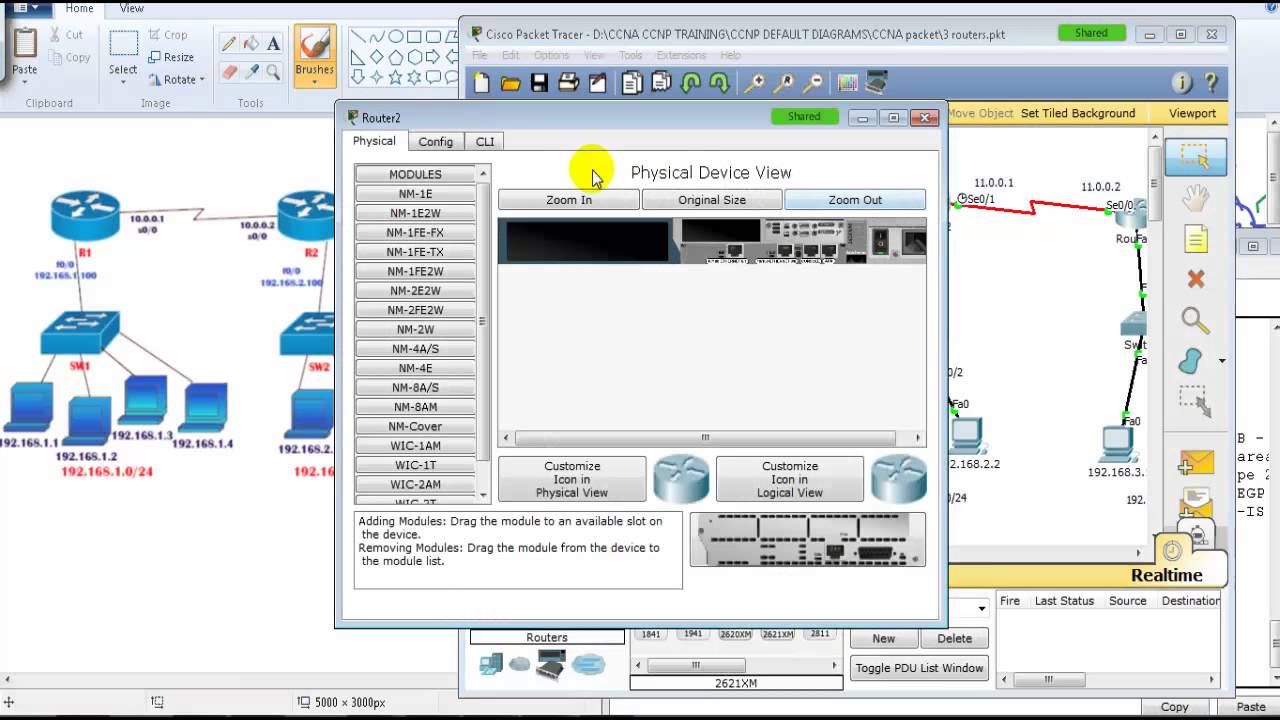Pick the Color picker eyedropper in Paint

click(251, 72)
